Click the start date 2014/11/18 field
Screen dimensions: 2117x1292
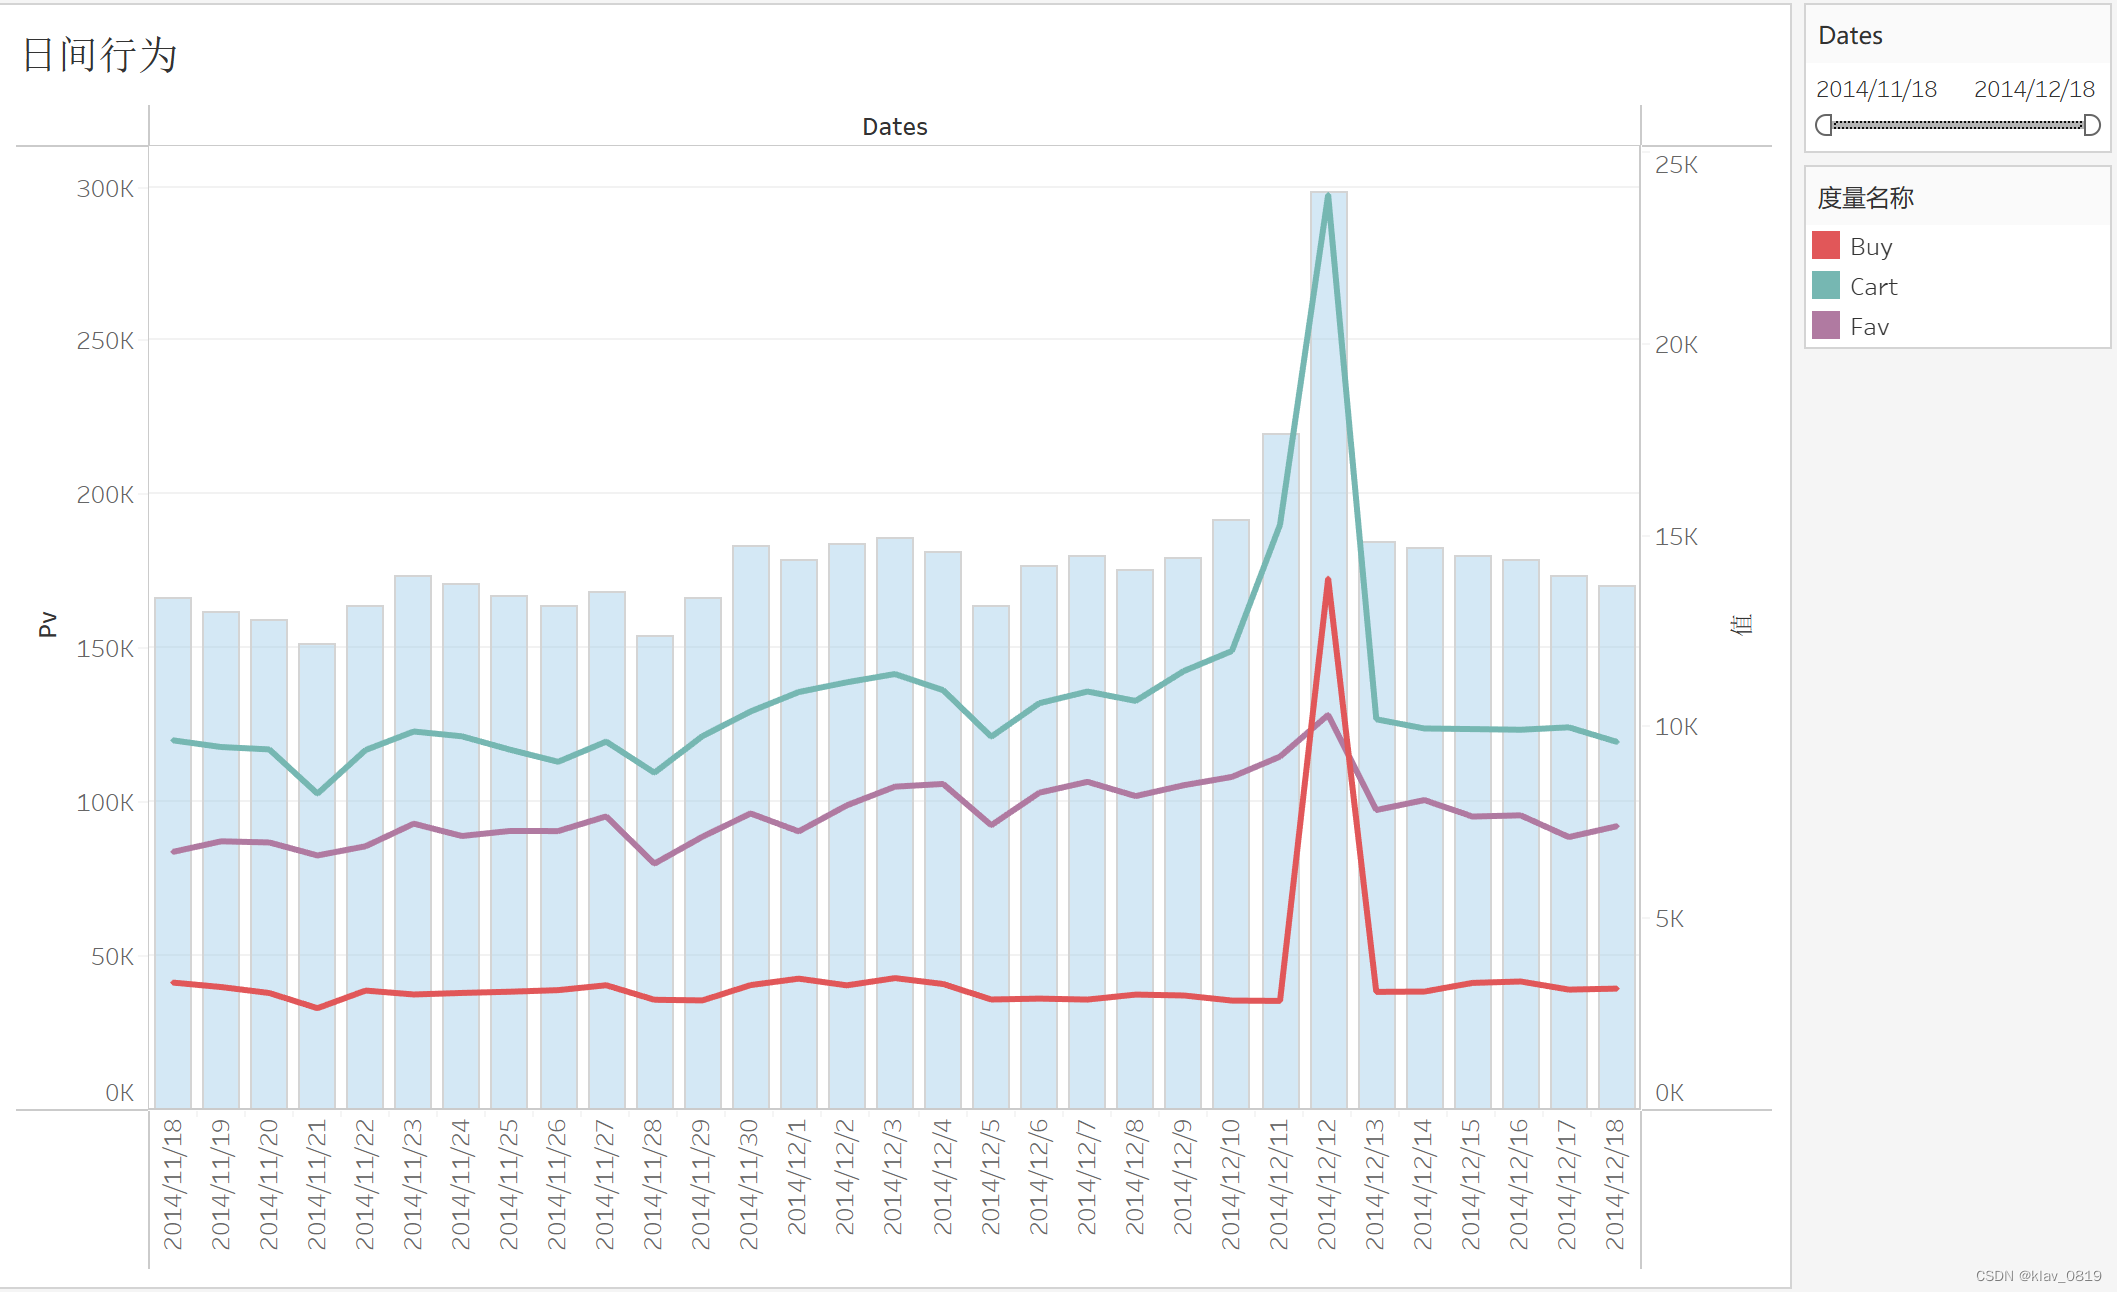[1876, 90]
